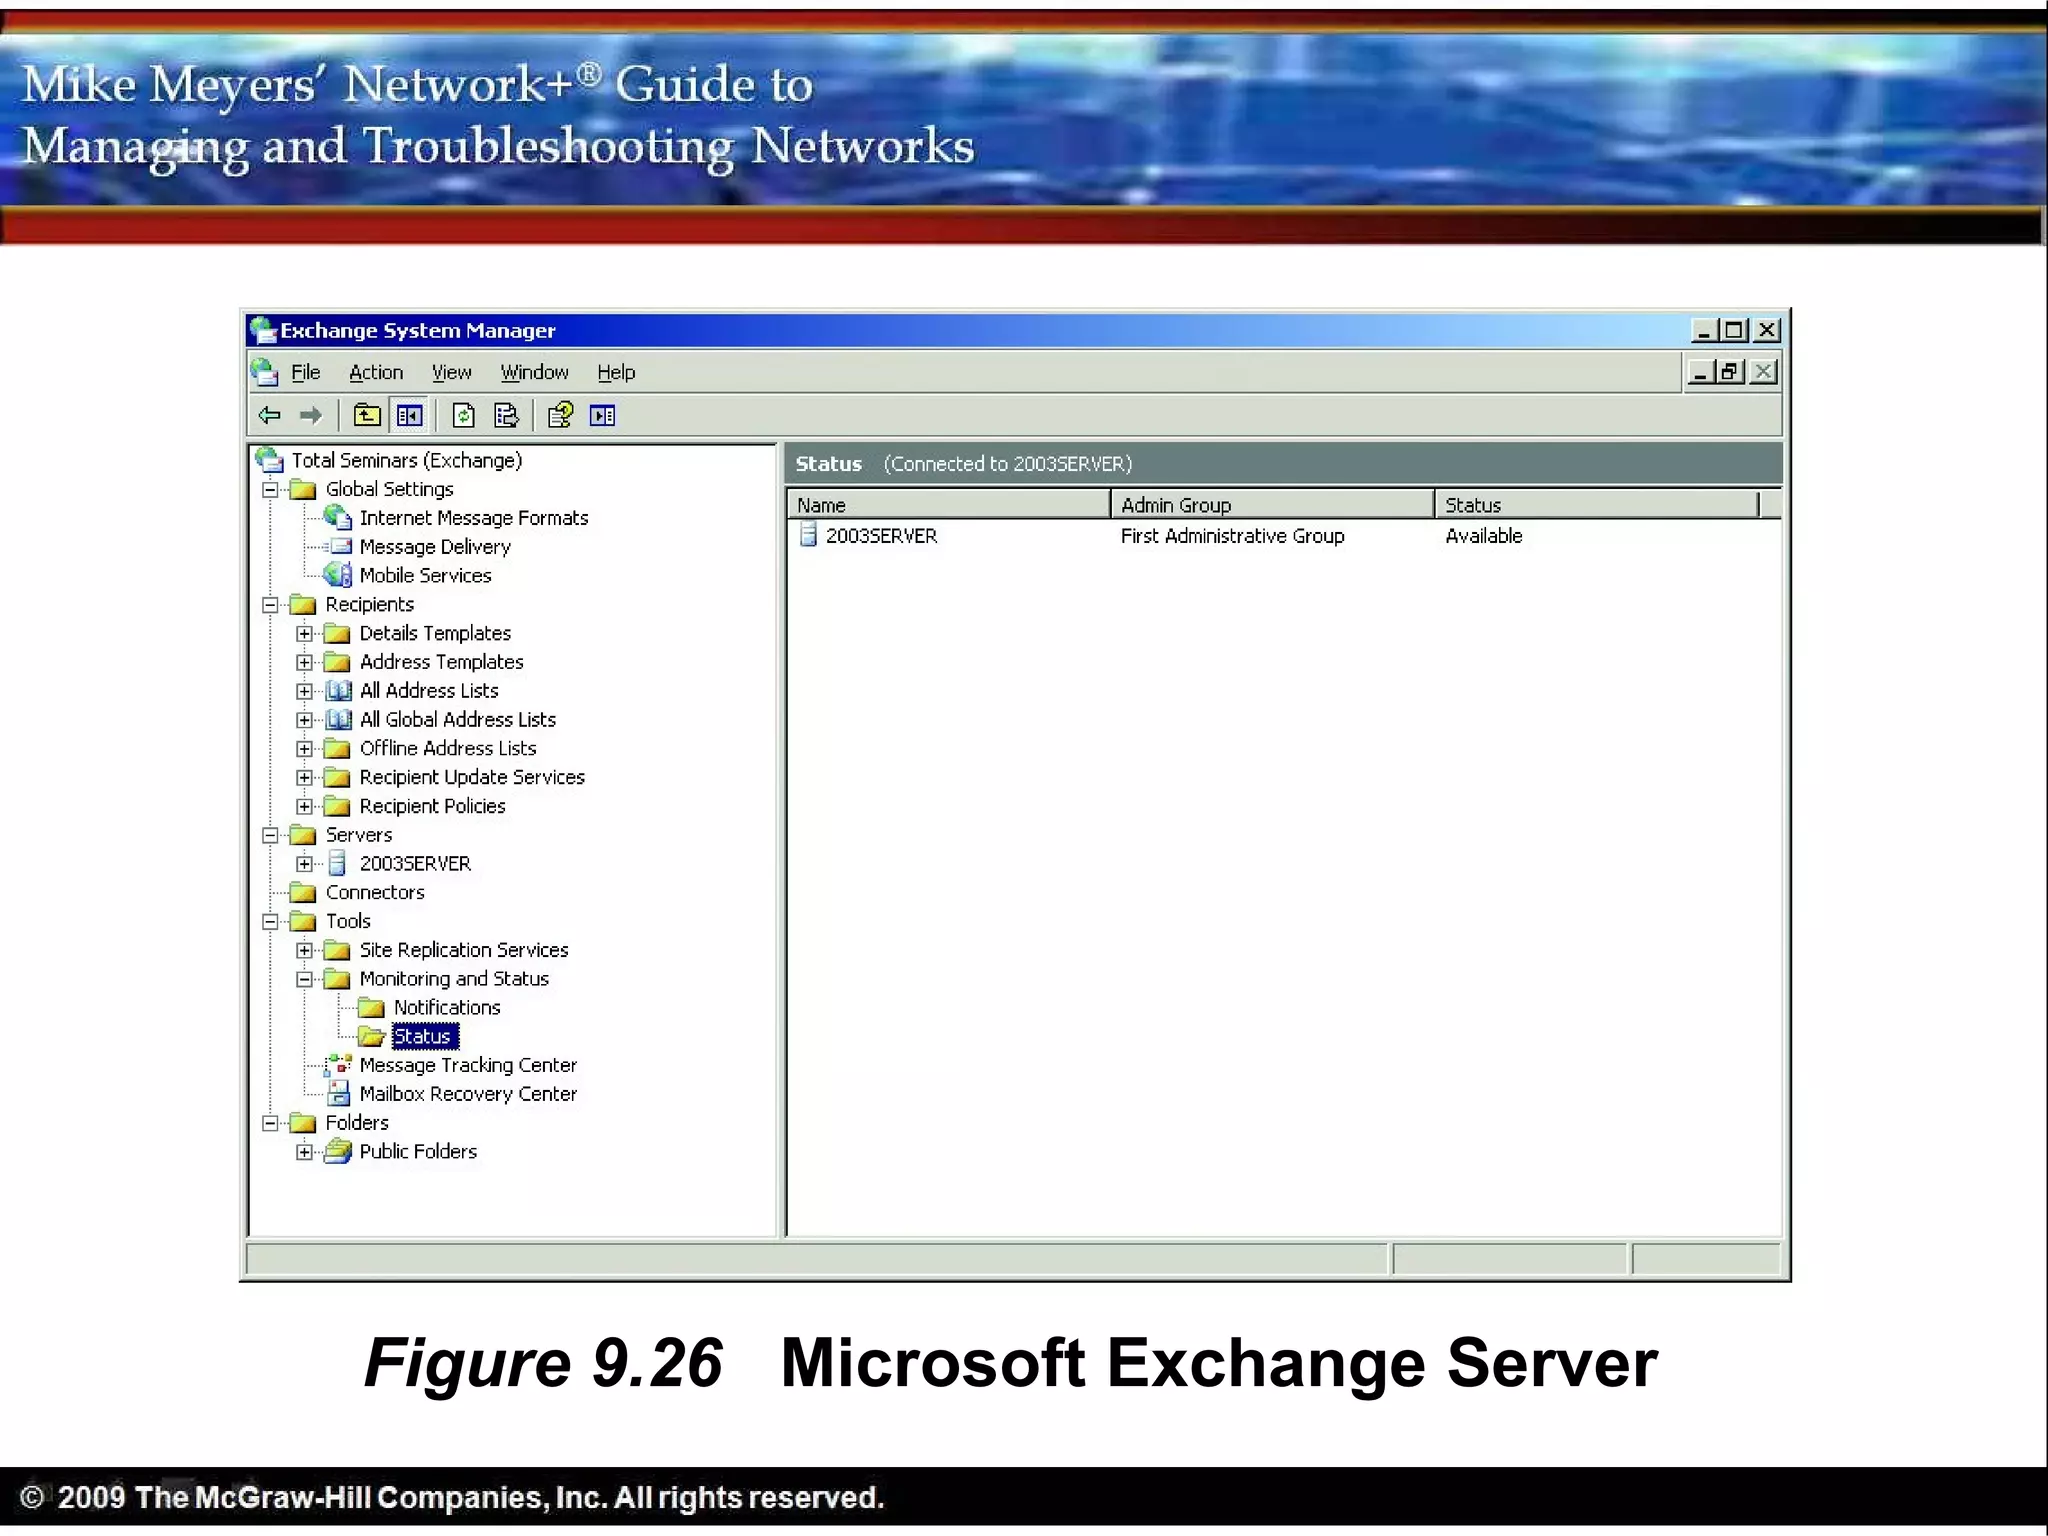The image size is (2048, 1536).
Task: Collapse the Folders node
Action: pos(270,1123)
